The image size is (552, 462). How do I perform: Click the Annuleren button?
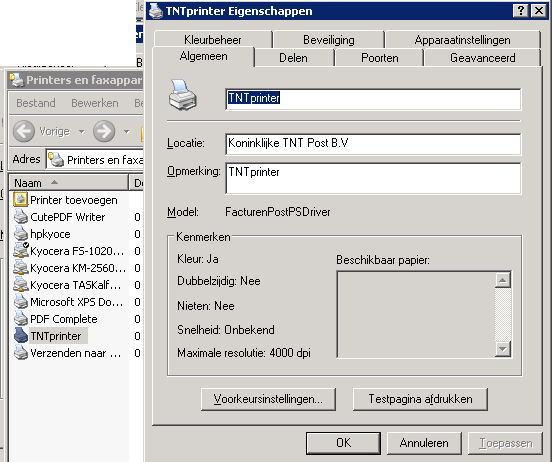[x=424, y=443]
